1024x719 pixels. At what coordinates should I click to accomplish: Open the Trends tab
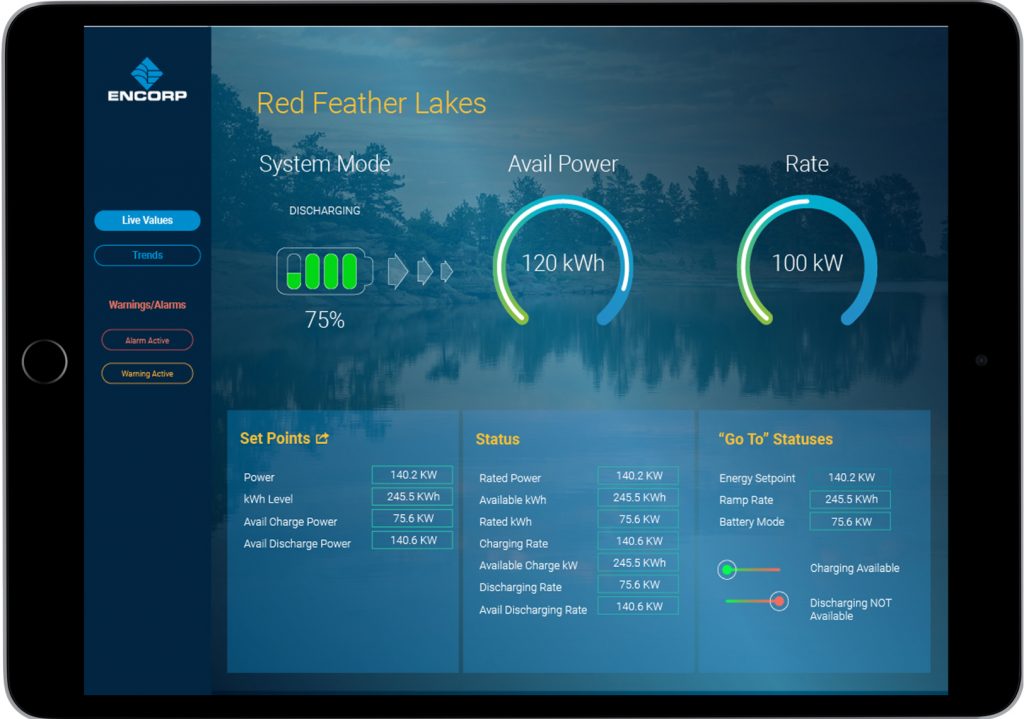[147, 255]
